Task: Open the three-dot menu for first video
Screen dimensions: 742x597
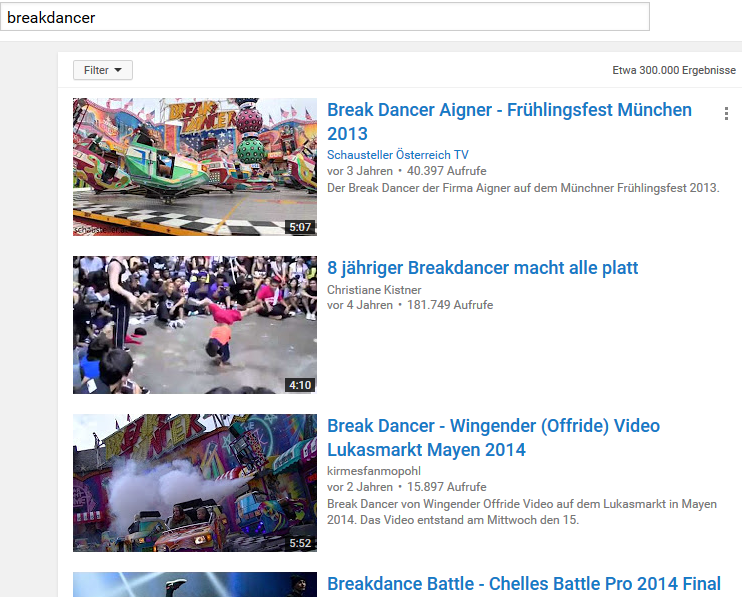Action: (x=726, y=114)
